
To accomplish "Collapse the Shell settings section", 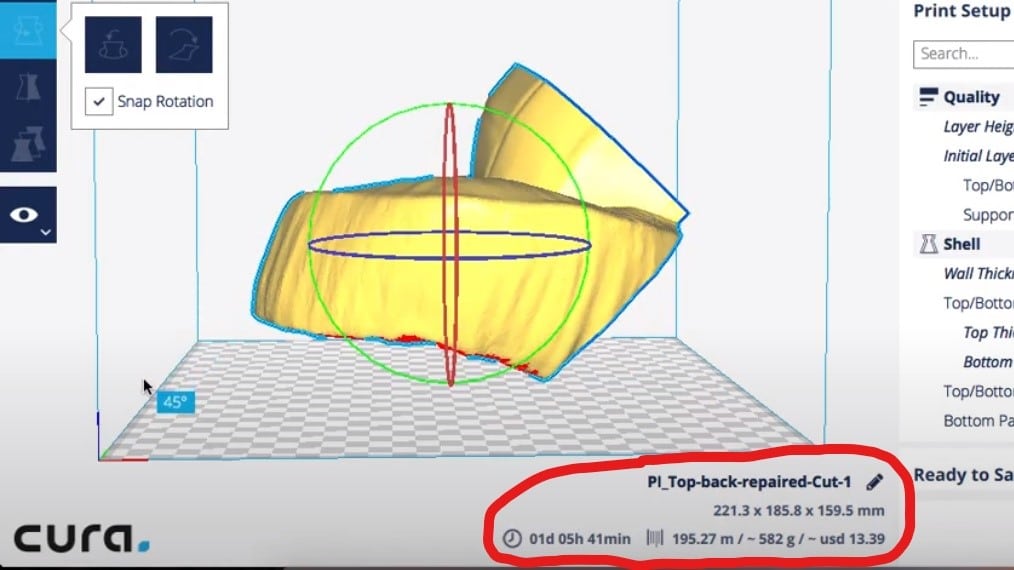I will 964,244.
